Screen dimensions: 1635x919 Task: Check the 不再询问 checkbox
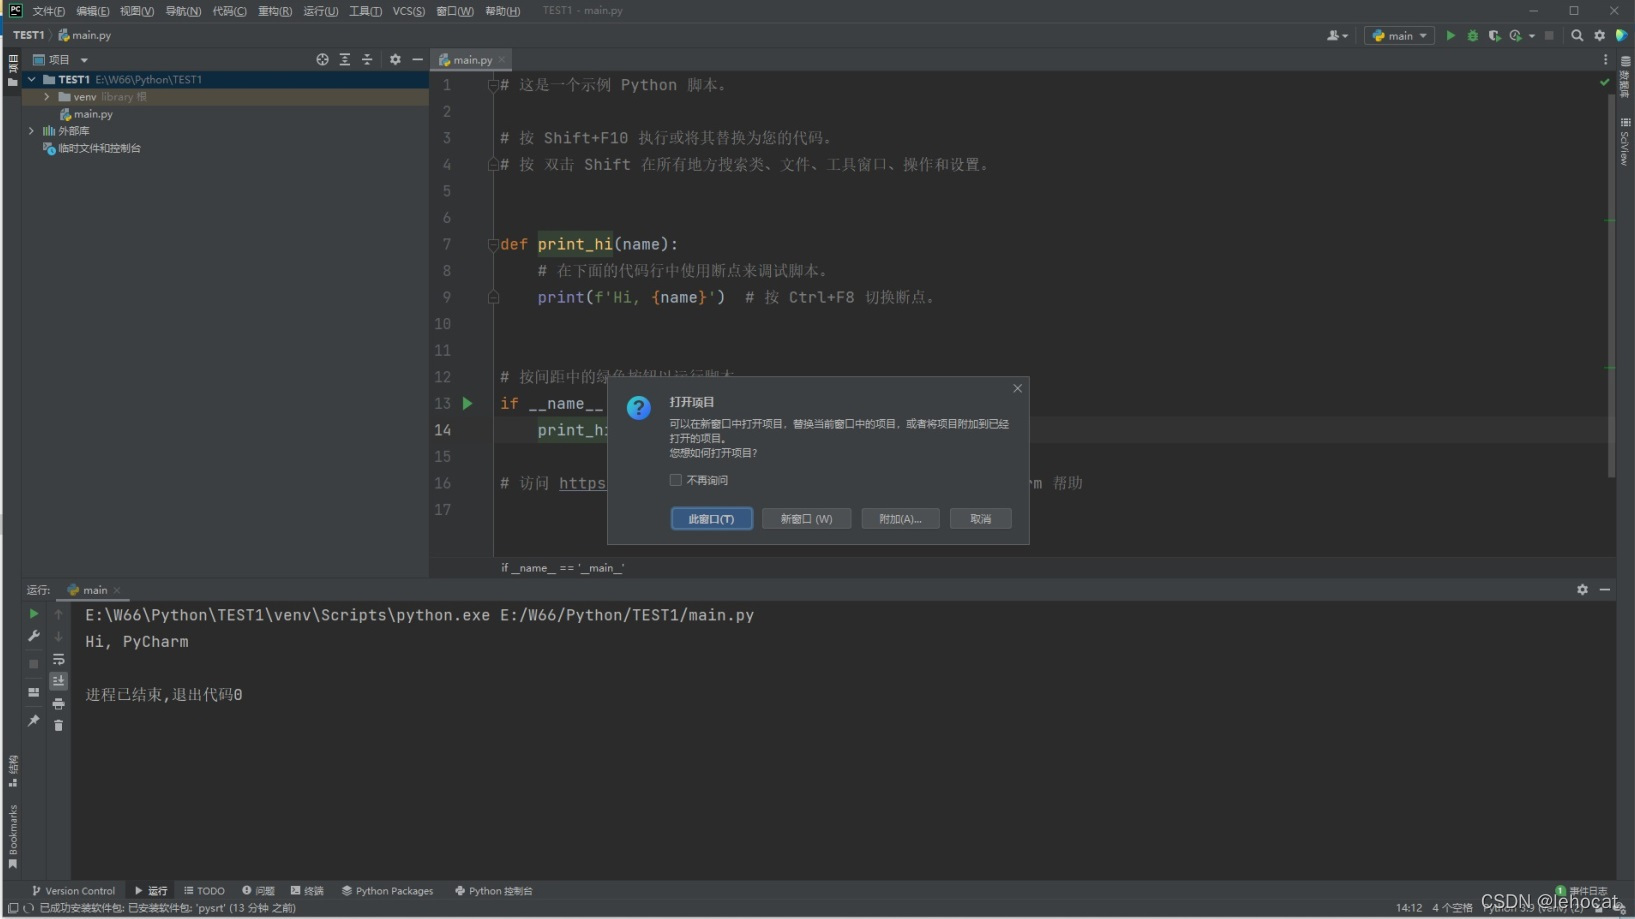click(x=676, y=480)
